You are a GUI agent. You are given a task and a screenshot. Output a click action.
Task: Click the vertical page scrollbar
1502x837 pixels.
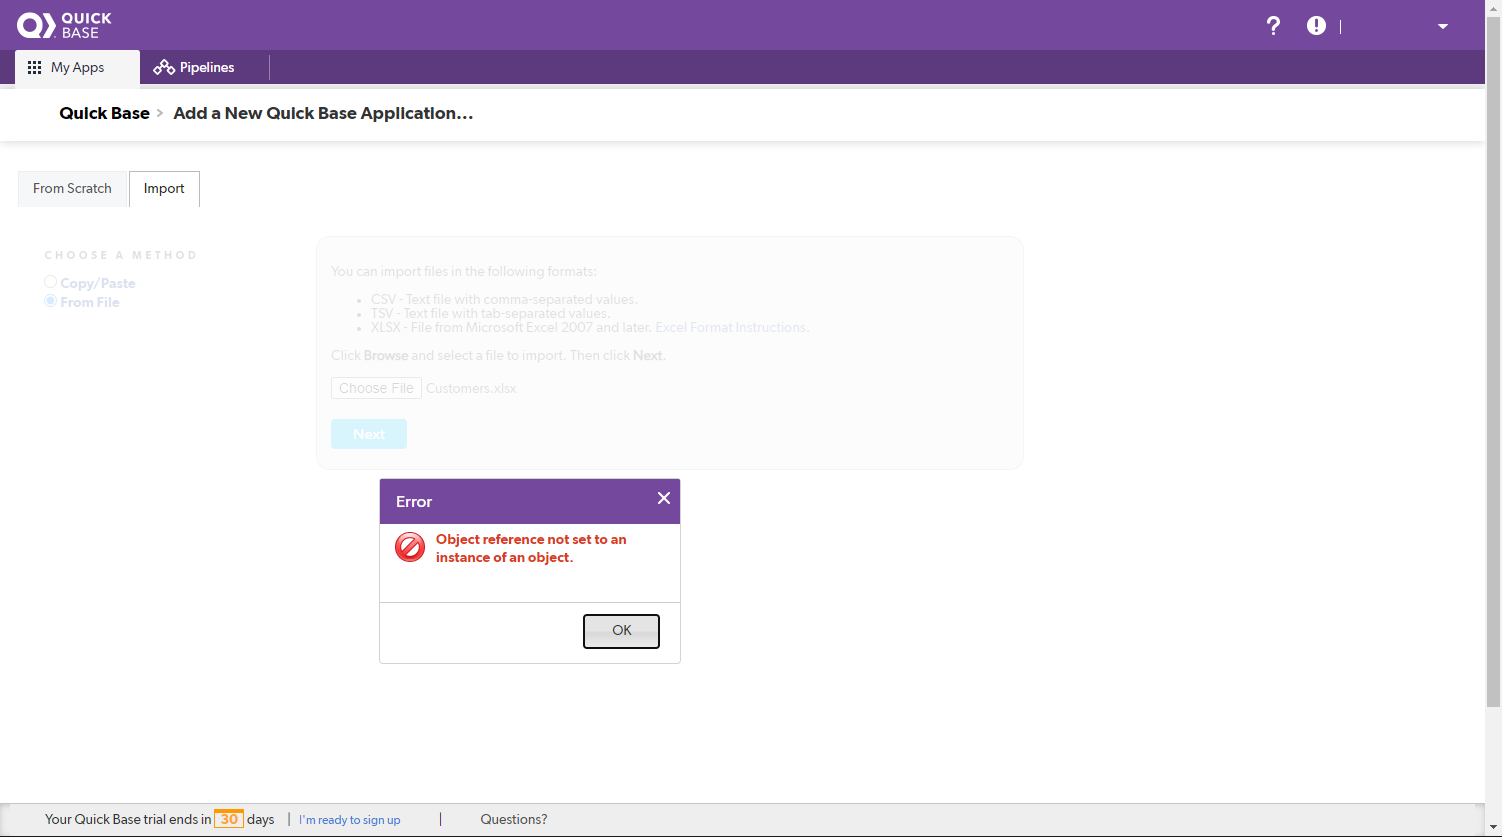tap(1493, 360)
